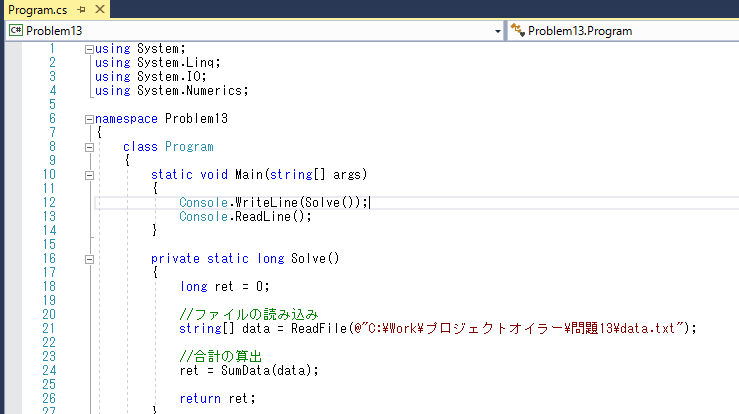Click 'return ret;' statement
This screenshot has width=739, height=414.
pos(217,398)
